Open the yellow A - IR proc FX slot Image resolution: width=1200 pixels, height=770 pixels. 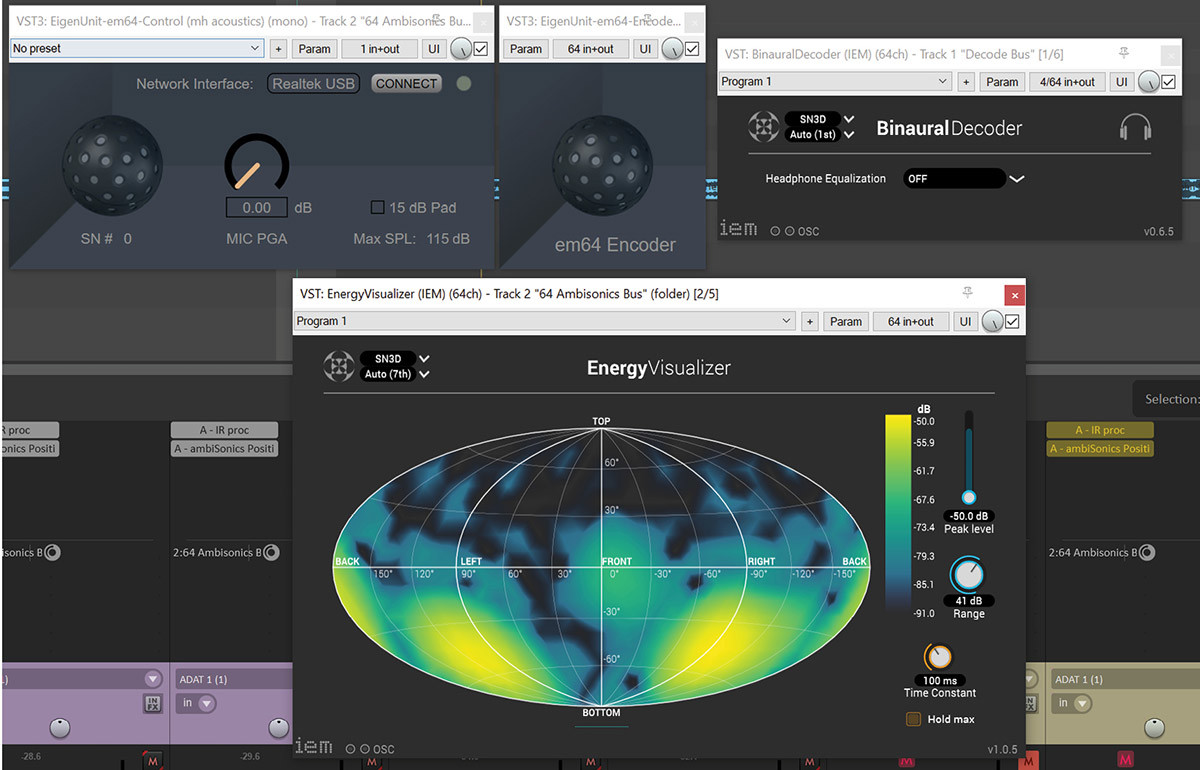1100,430
